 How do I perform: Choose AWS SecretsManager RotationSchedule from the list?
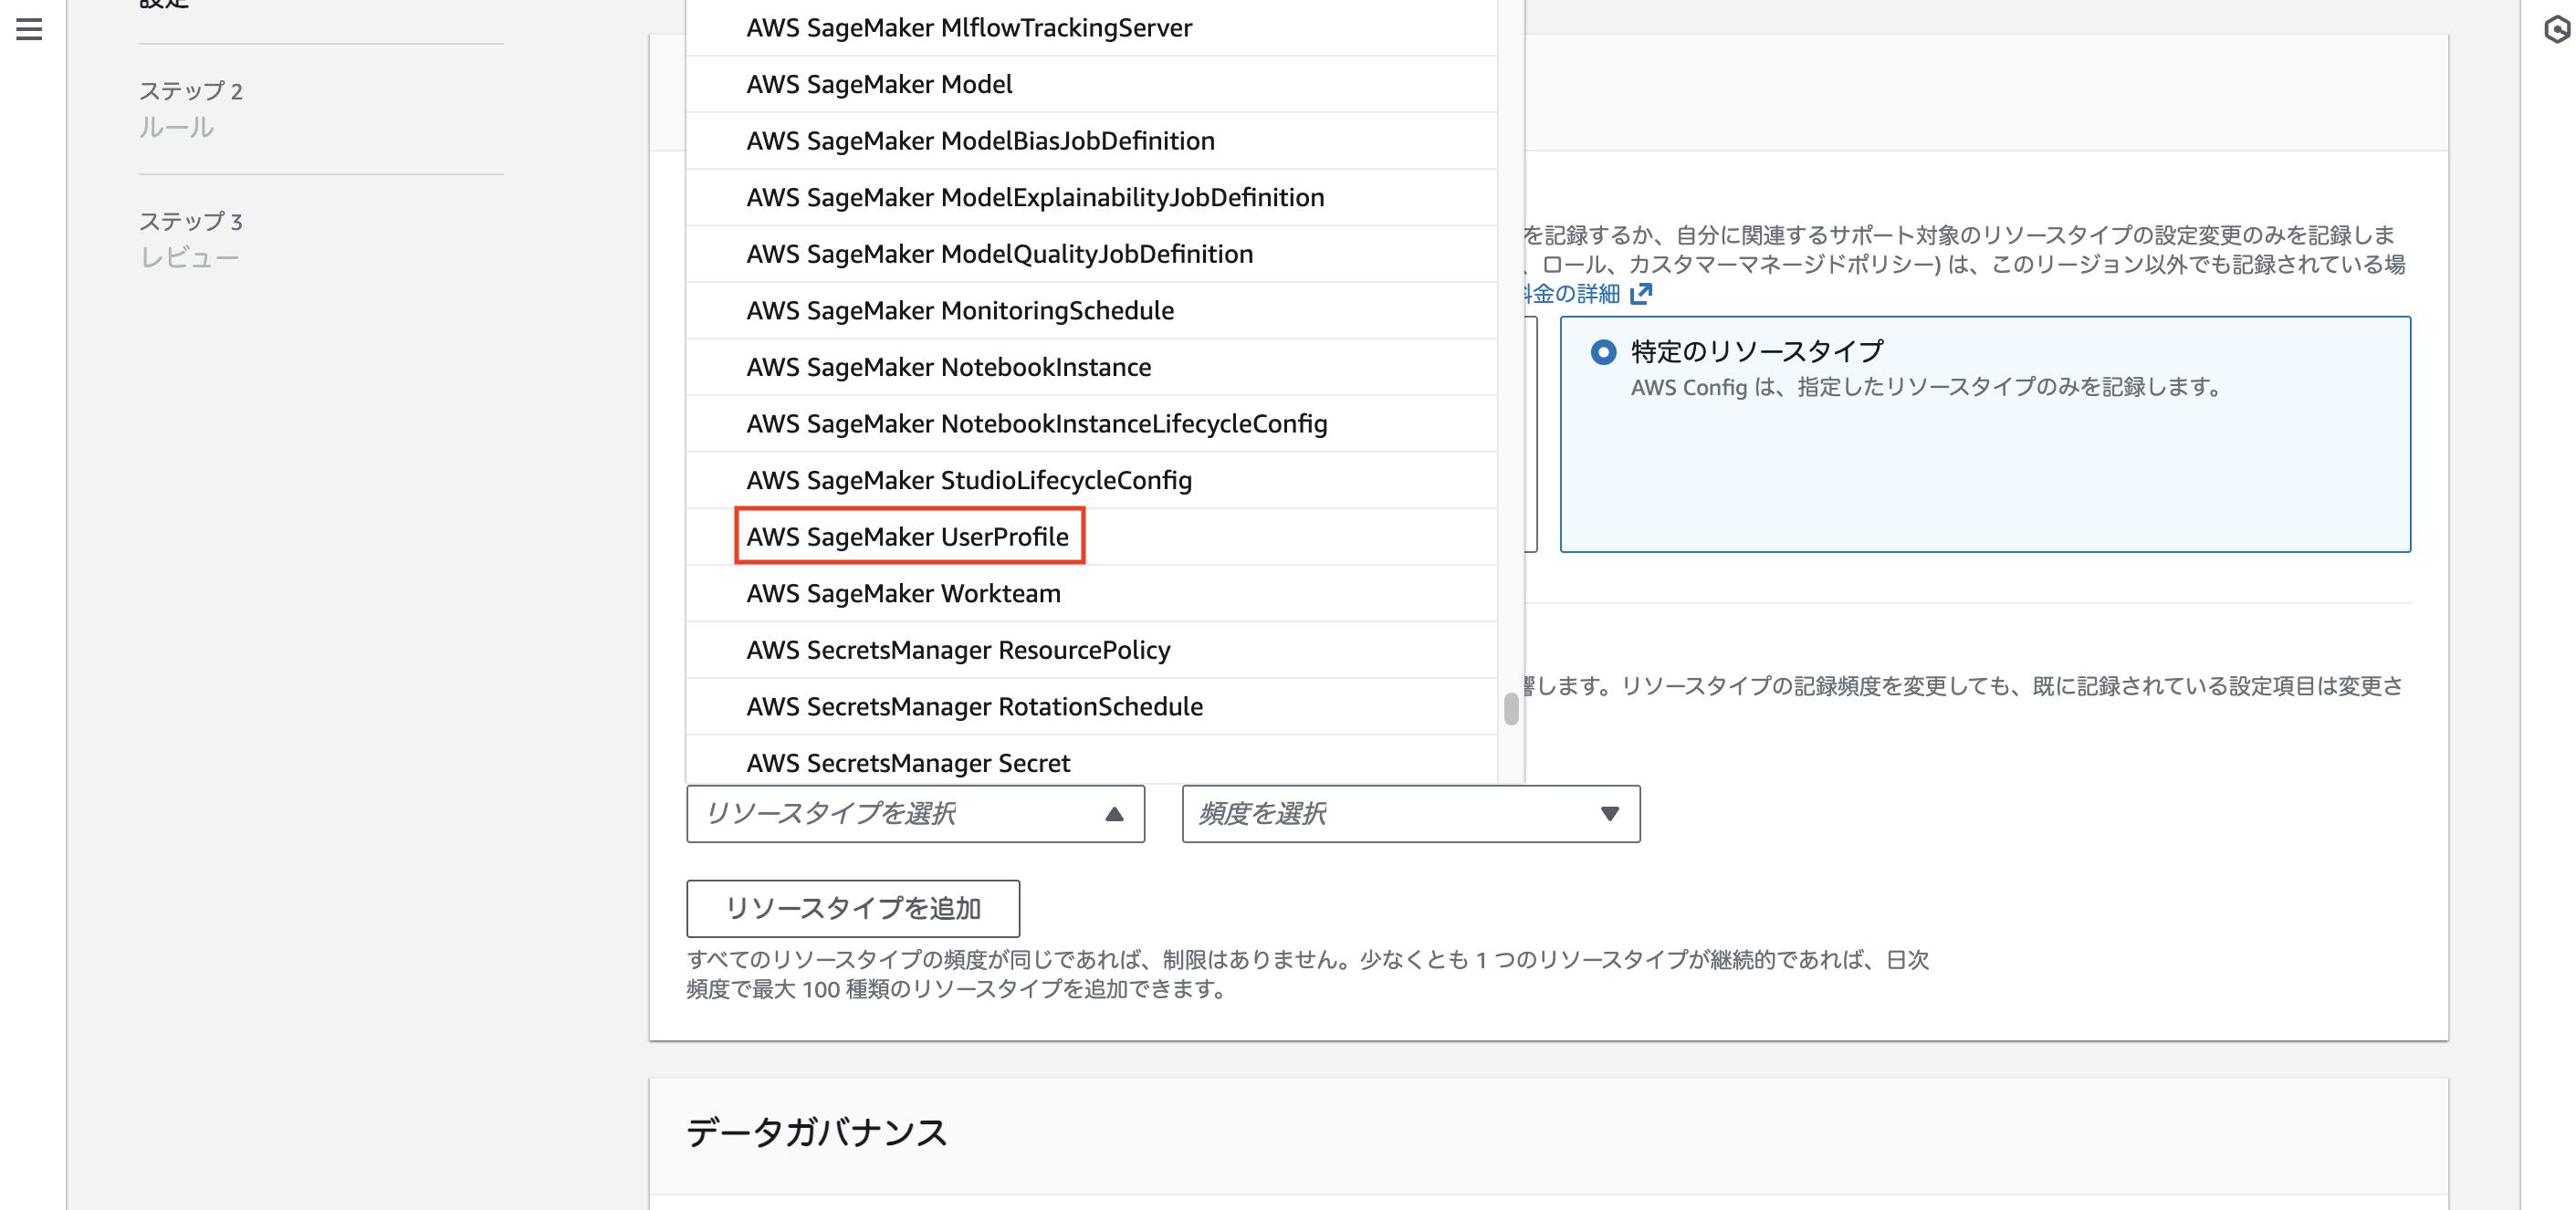[974, 706]
